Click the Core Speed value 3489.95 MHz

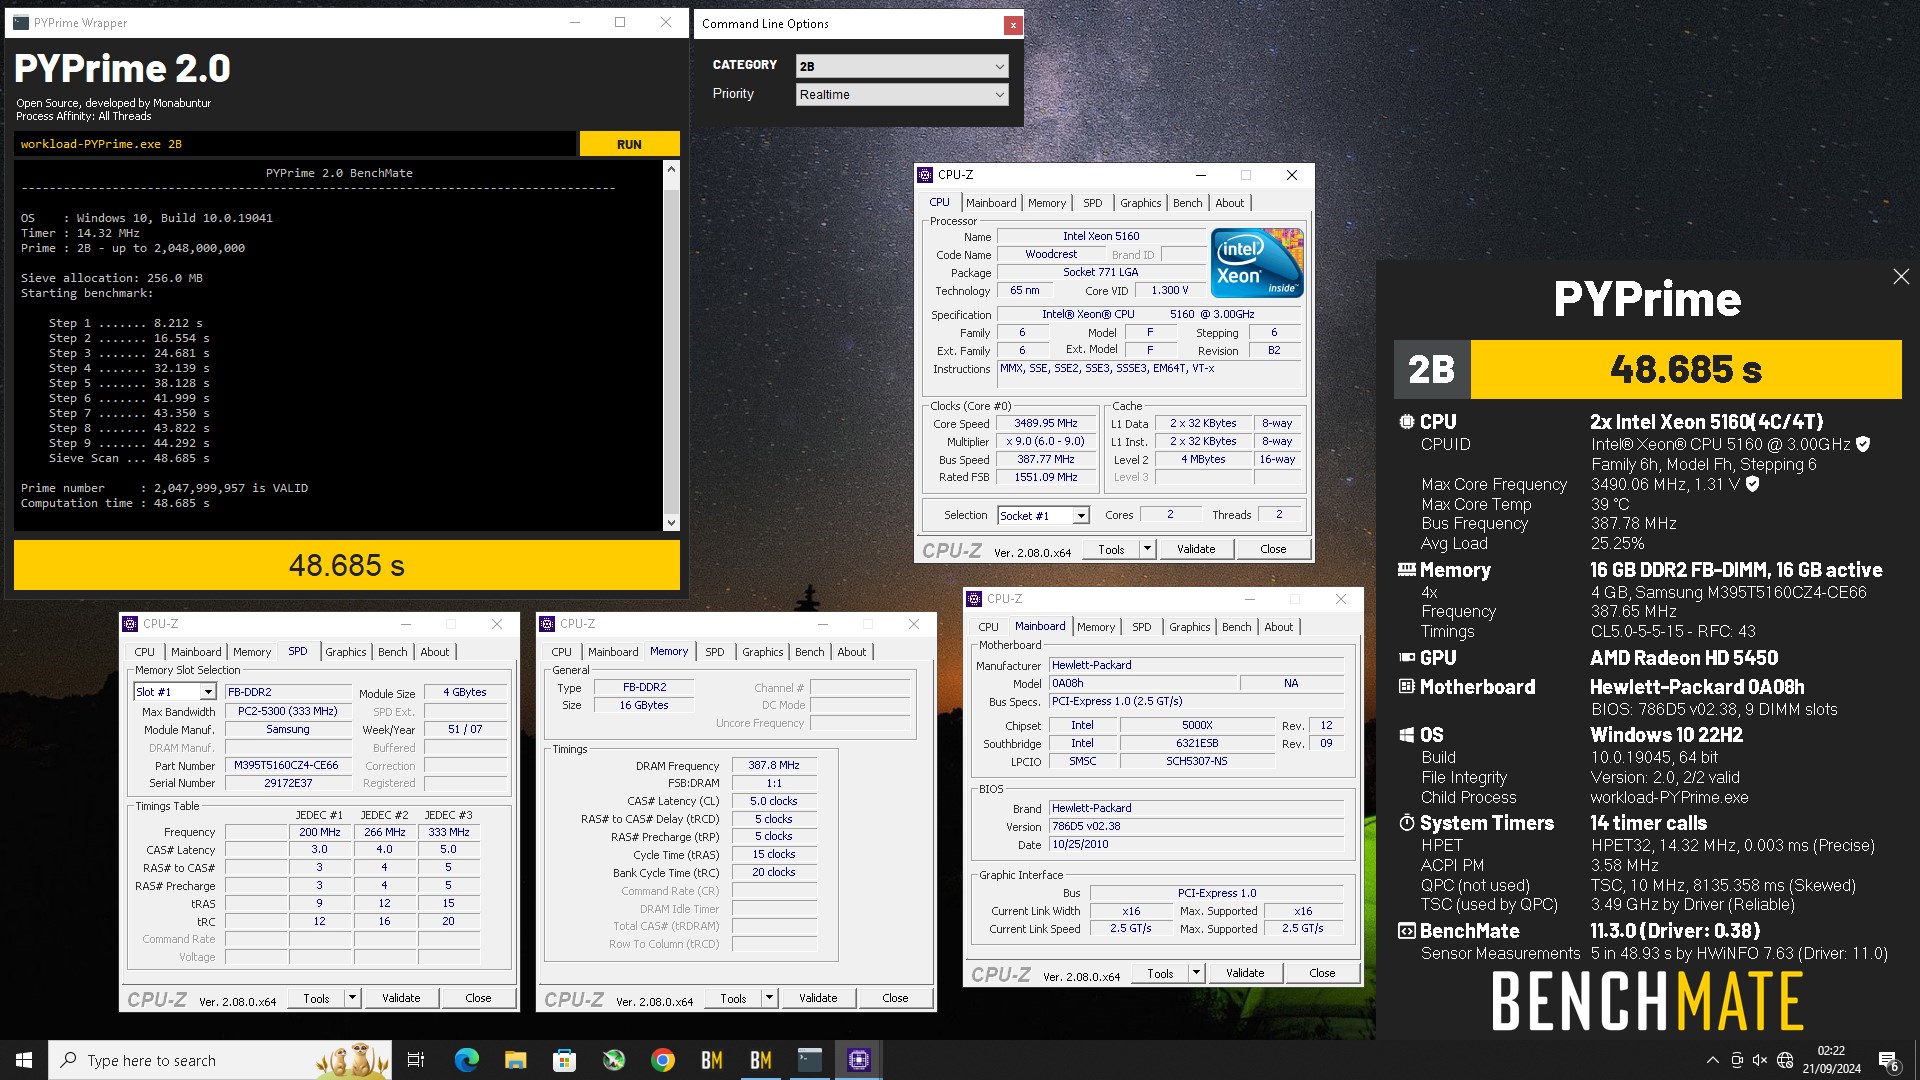tap(1046, 424)
